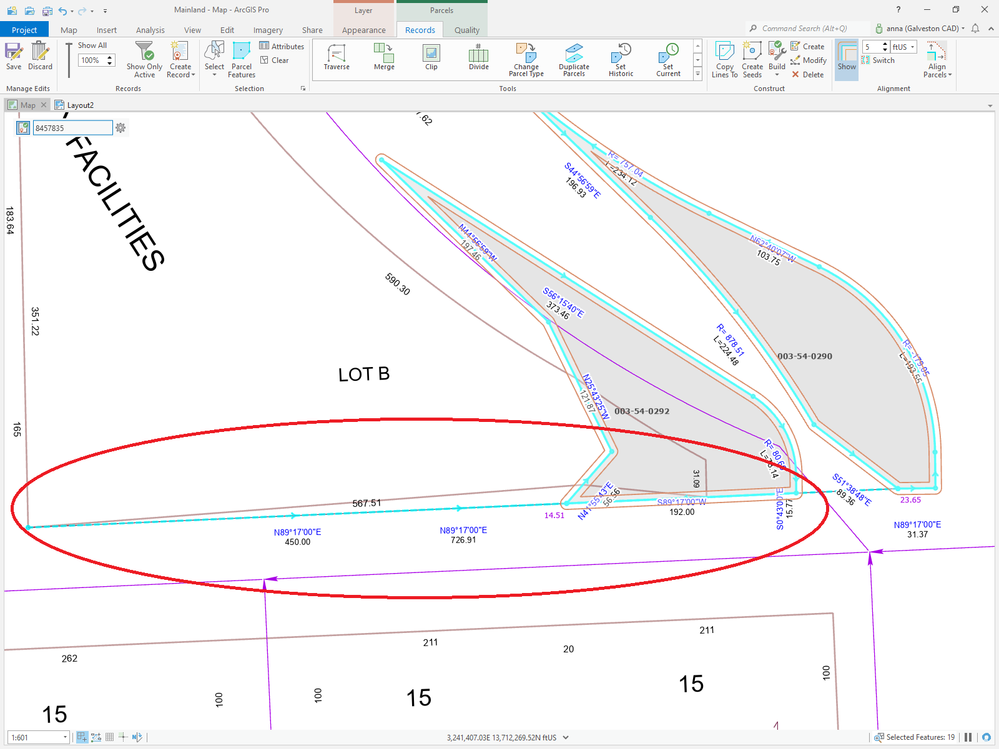Viewport: 999px width, 749px height.
Task: Activate the Parcel Features selection tool
Action: [x=241, y=60]
